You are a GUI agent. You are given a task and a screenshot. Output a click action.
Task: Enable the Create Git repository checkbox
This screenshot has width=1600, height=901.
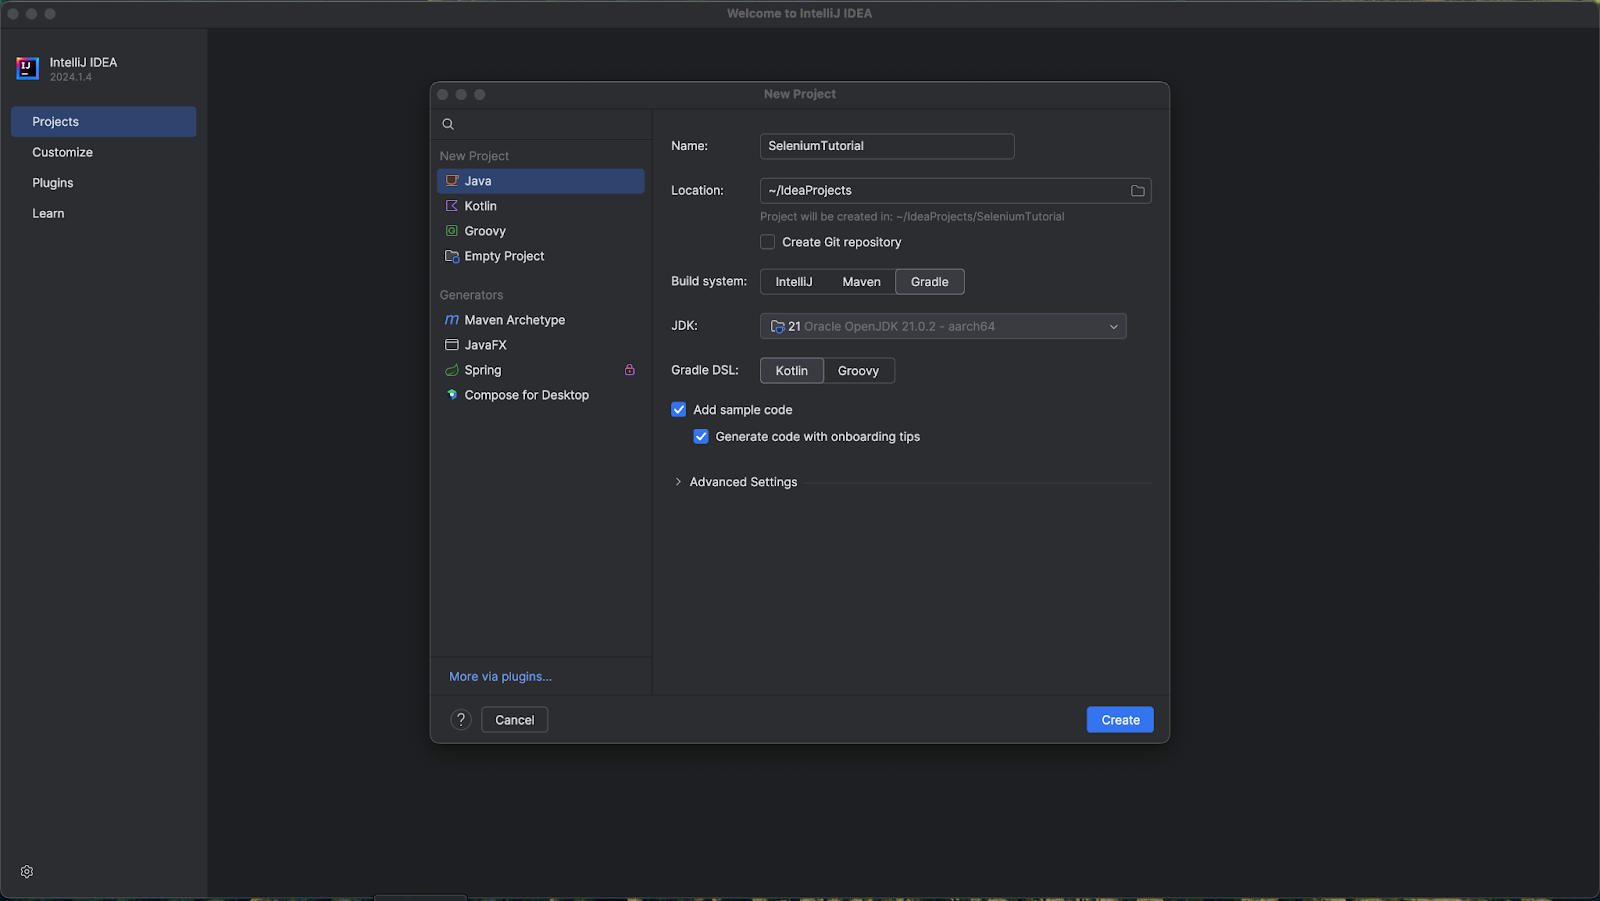click(x=767, y=241)
